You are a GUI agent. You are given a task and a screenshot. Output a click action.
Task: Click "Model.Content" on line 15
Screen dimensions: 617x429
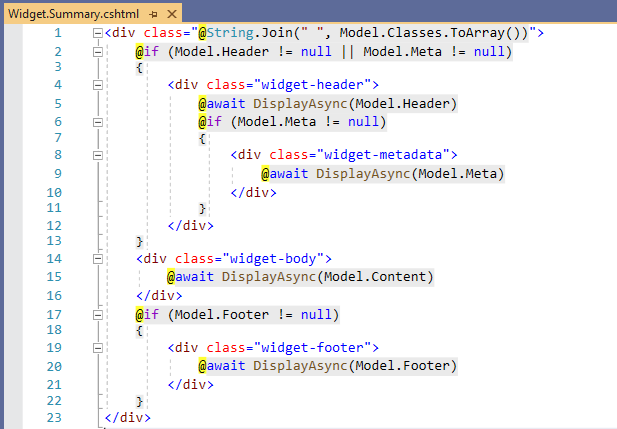point(375,277)
